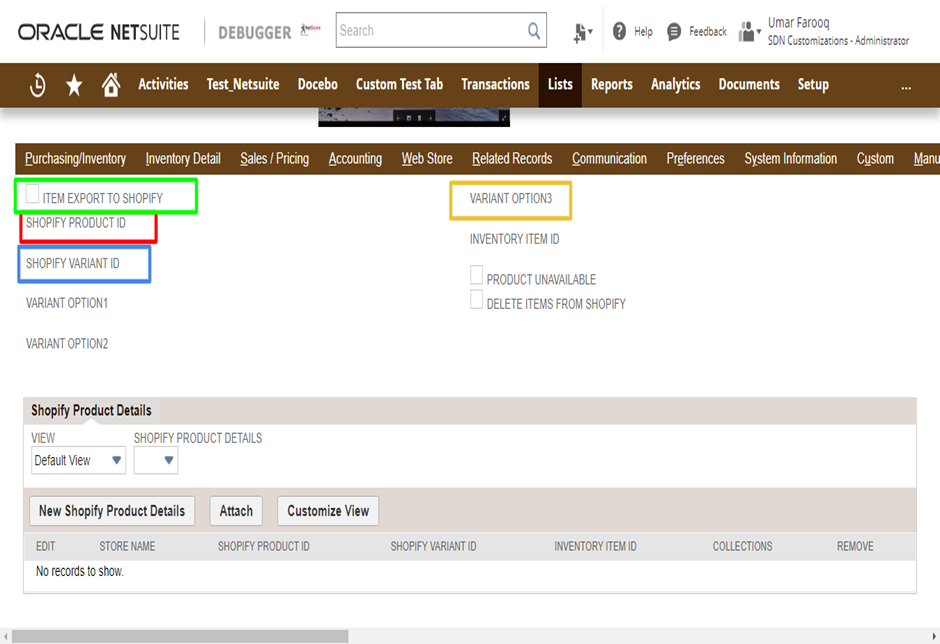Image resolution: width=940 pixels, height=644 pixels.
Task: Click the Variant Option3 field label
Action: 511,199
